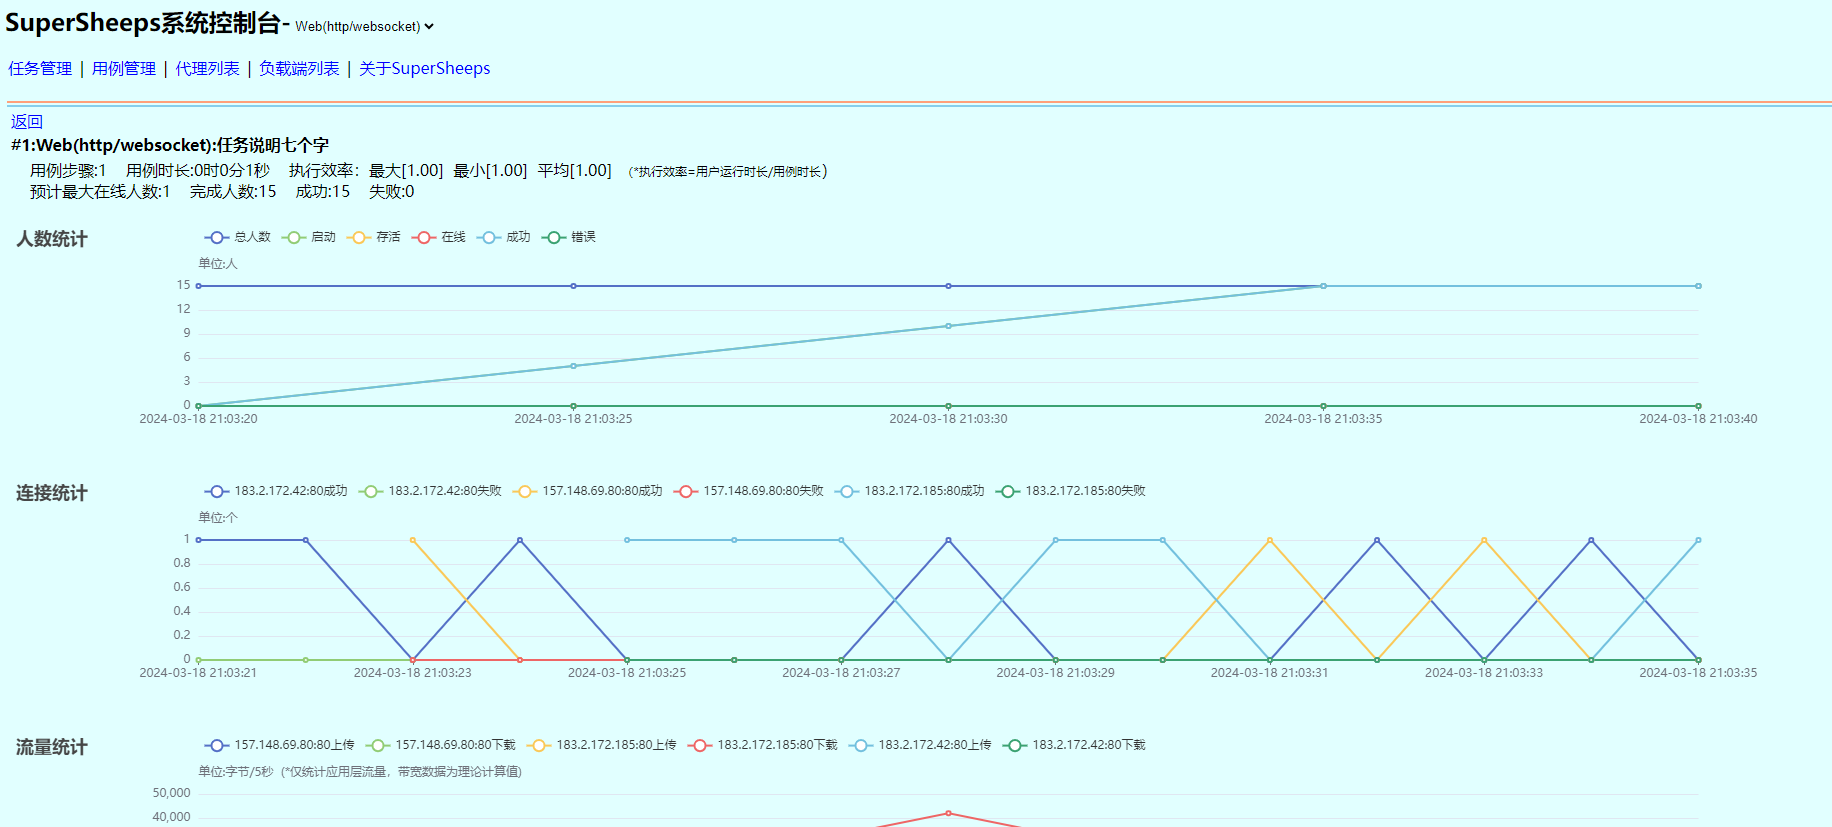This screenshot has height=827, width=1832.
Task: Toggle 183.2.172.42:80失败 legend series
Action: [x=430, y=491]
